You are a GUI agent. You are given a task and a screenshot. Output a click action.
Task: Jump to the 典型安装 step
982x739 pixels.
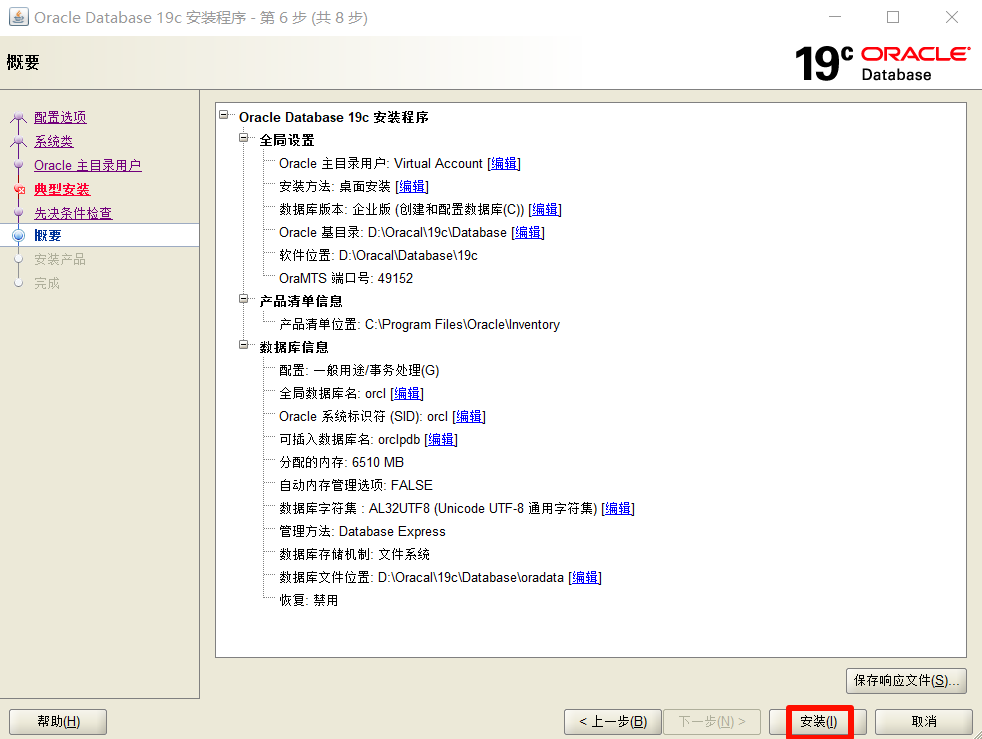(62, 189)
